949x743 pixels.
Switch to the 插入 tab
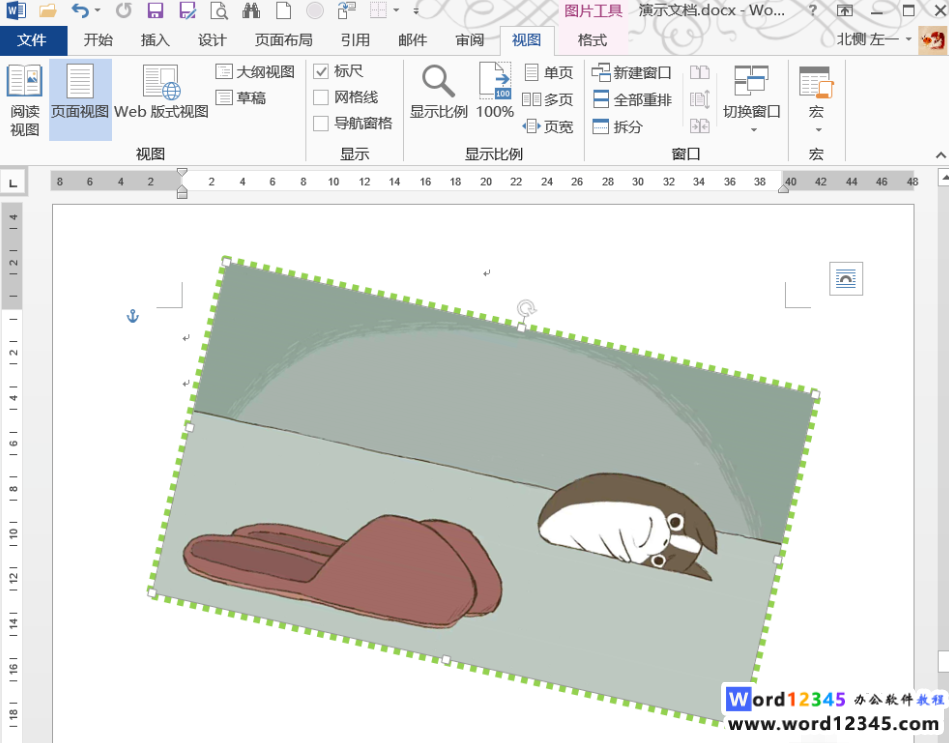tap(155, 40)
